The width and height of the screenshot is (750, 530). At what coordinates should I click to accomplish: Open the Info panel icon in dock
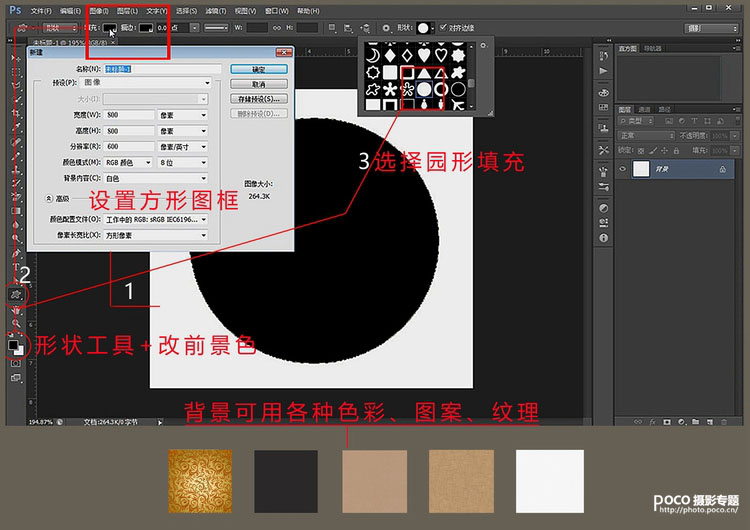click(604, 238)
